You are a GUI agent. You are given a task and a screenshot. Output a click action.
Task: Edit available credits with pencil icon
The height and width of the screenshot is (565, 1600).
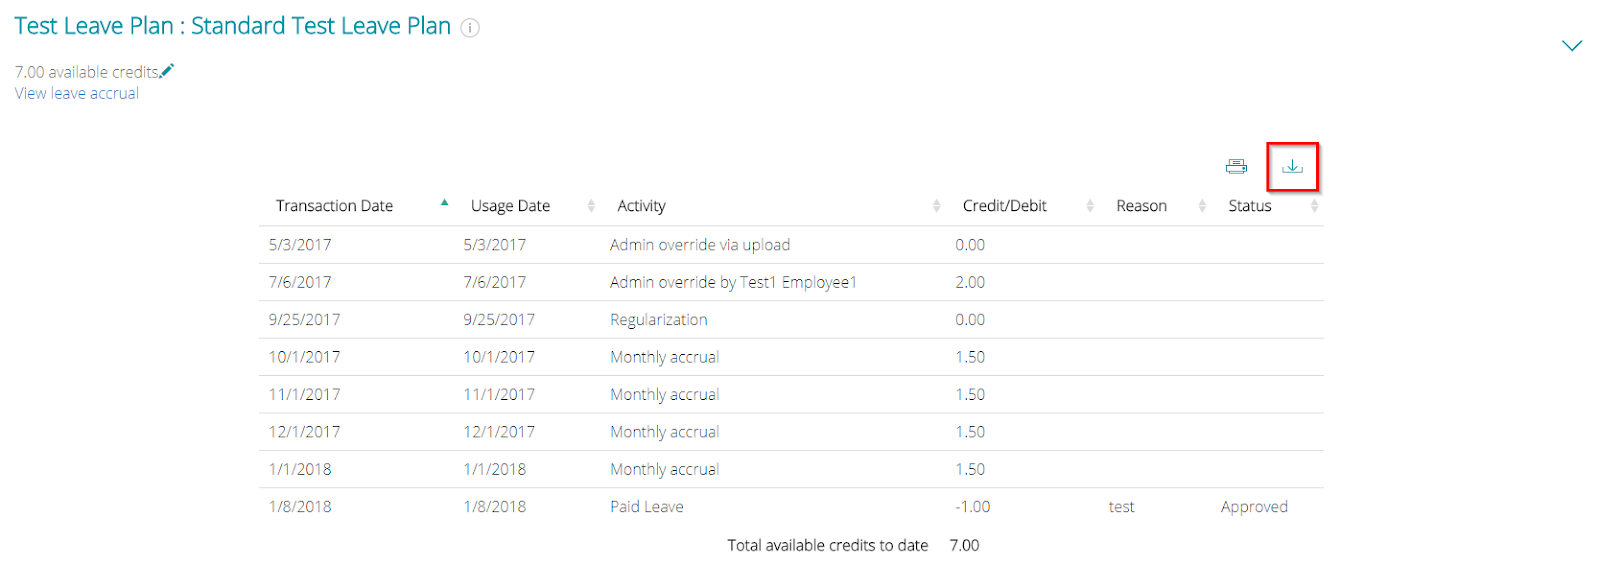coord(167,70)
